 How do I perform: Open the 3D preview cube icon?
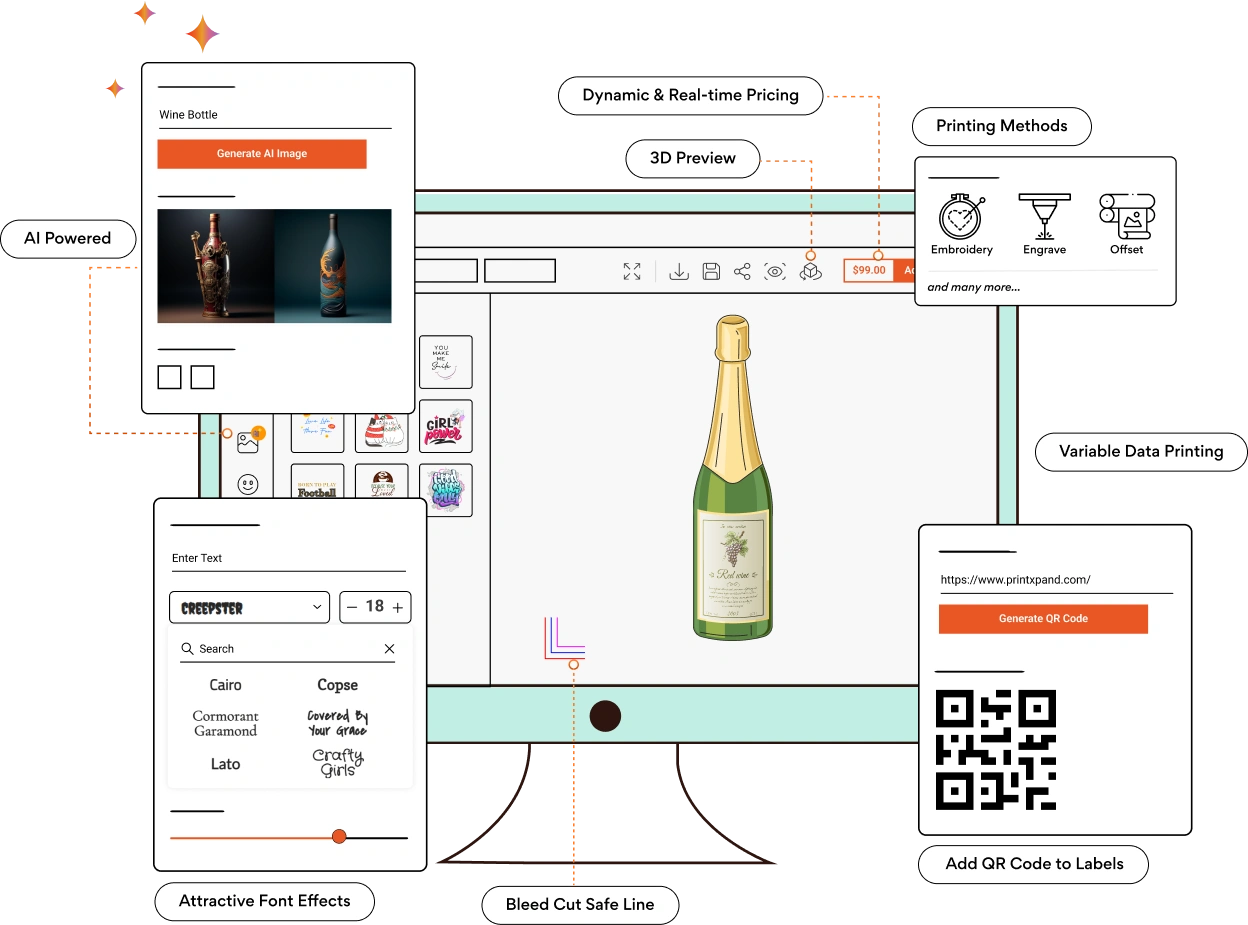[x=810, y=271]
